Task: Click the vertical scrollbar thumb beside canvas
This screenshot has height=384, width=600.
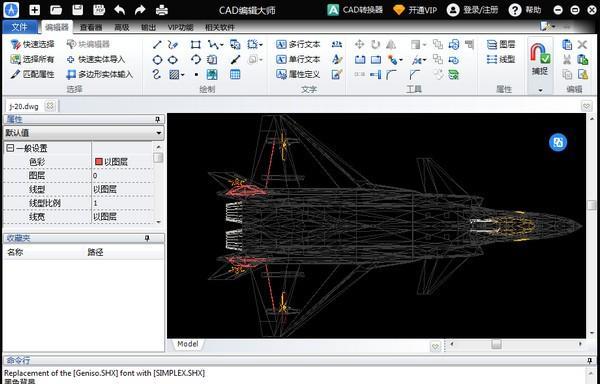Action: [592, 205]
